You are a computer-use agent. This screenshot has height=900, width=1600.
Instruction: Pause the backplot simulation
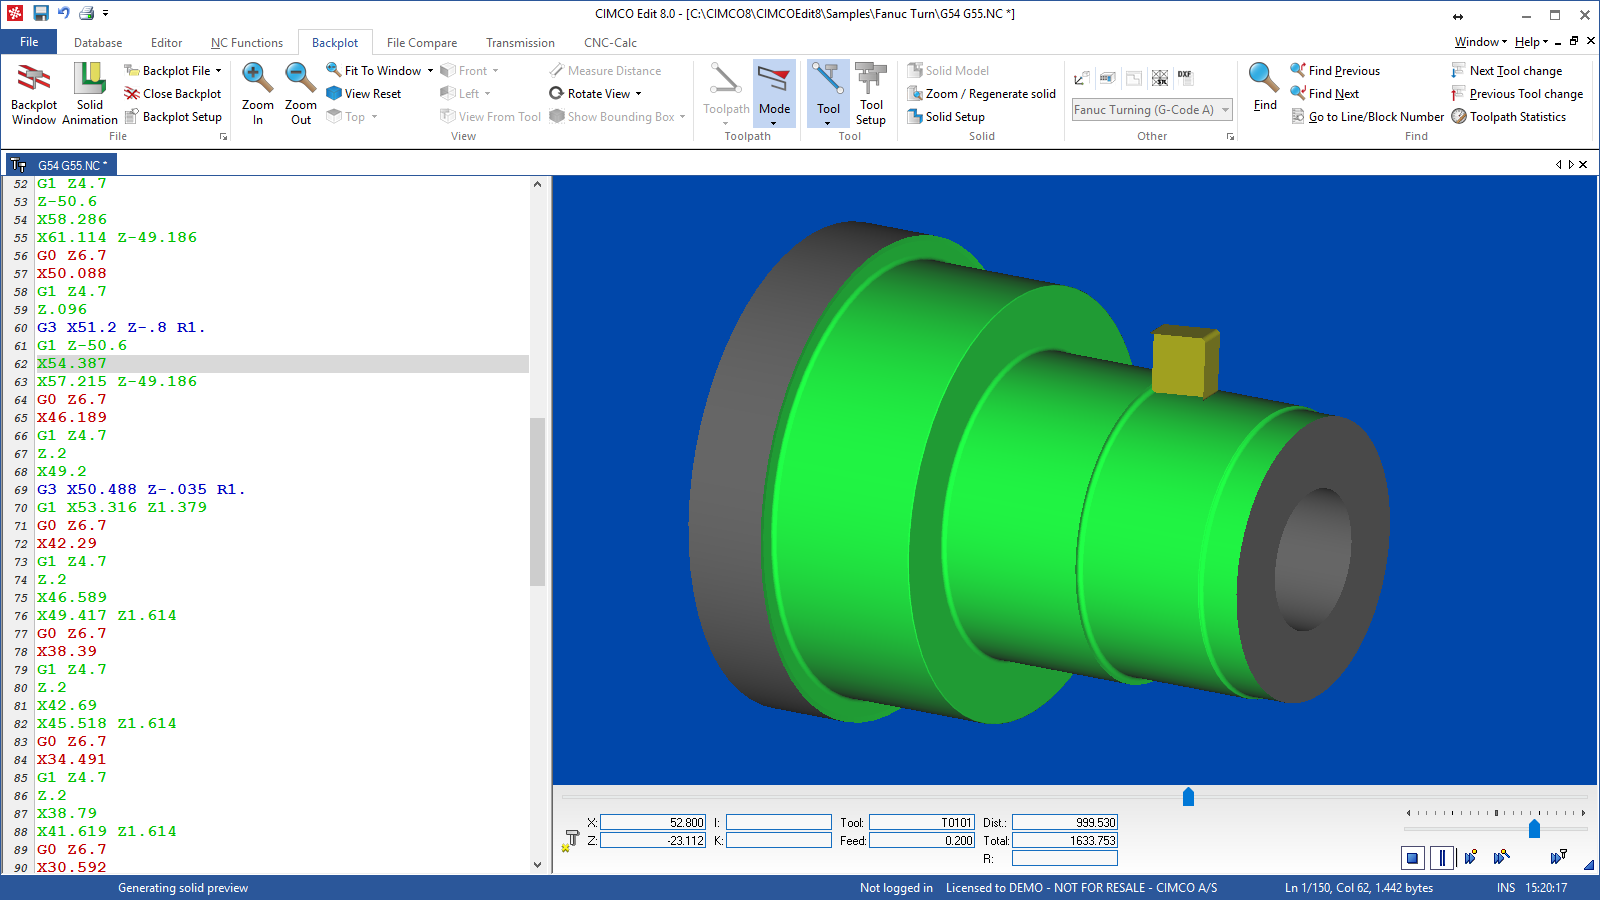pos(1442,858)
